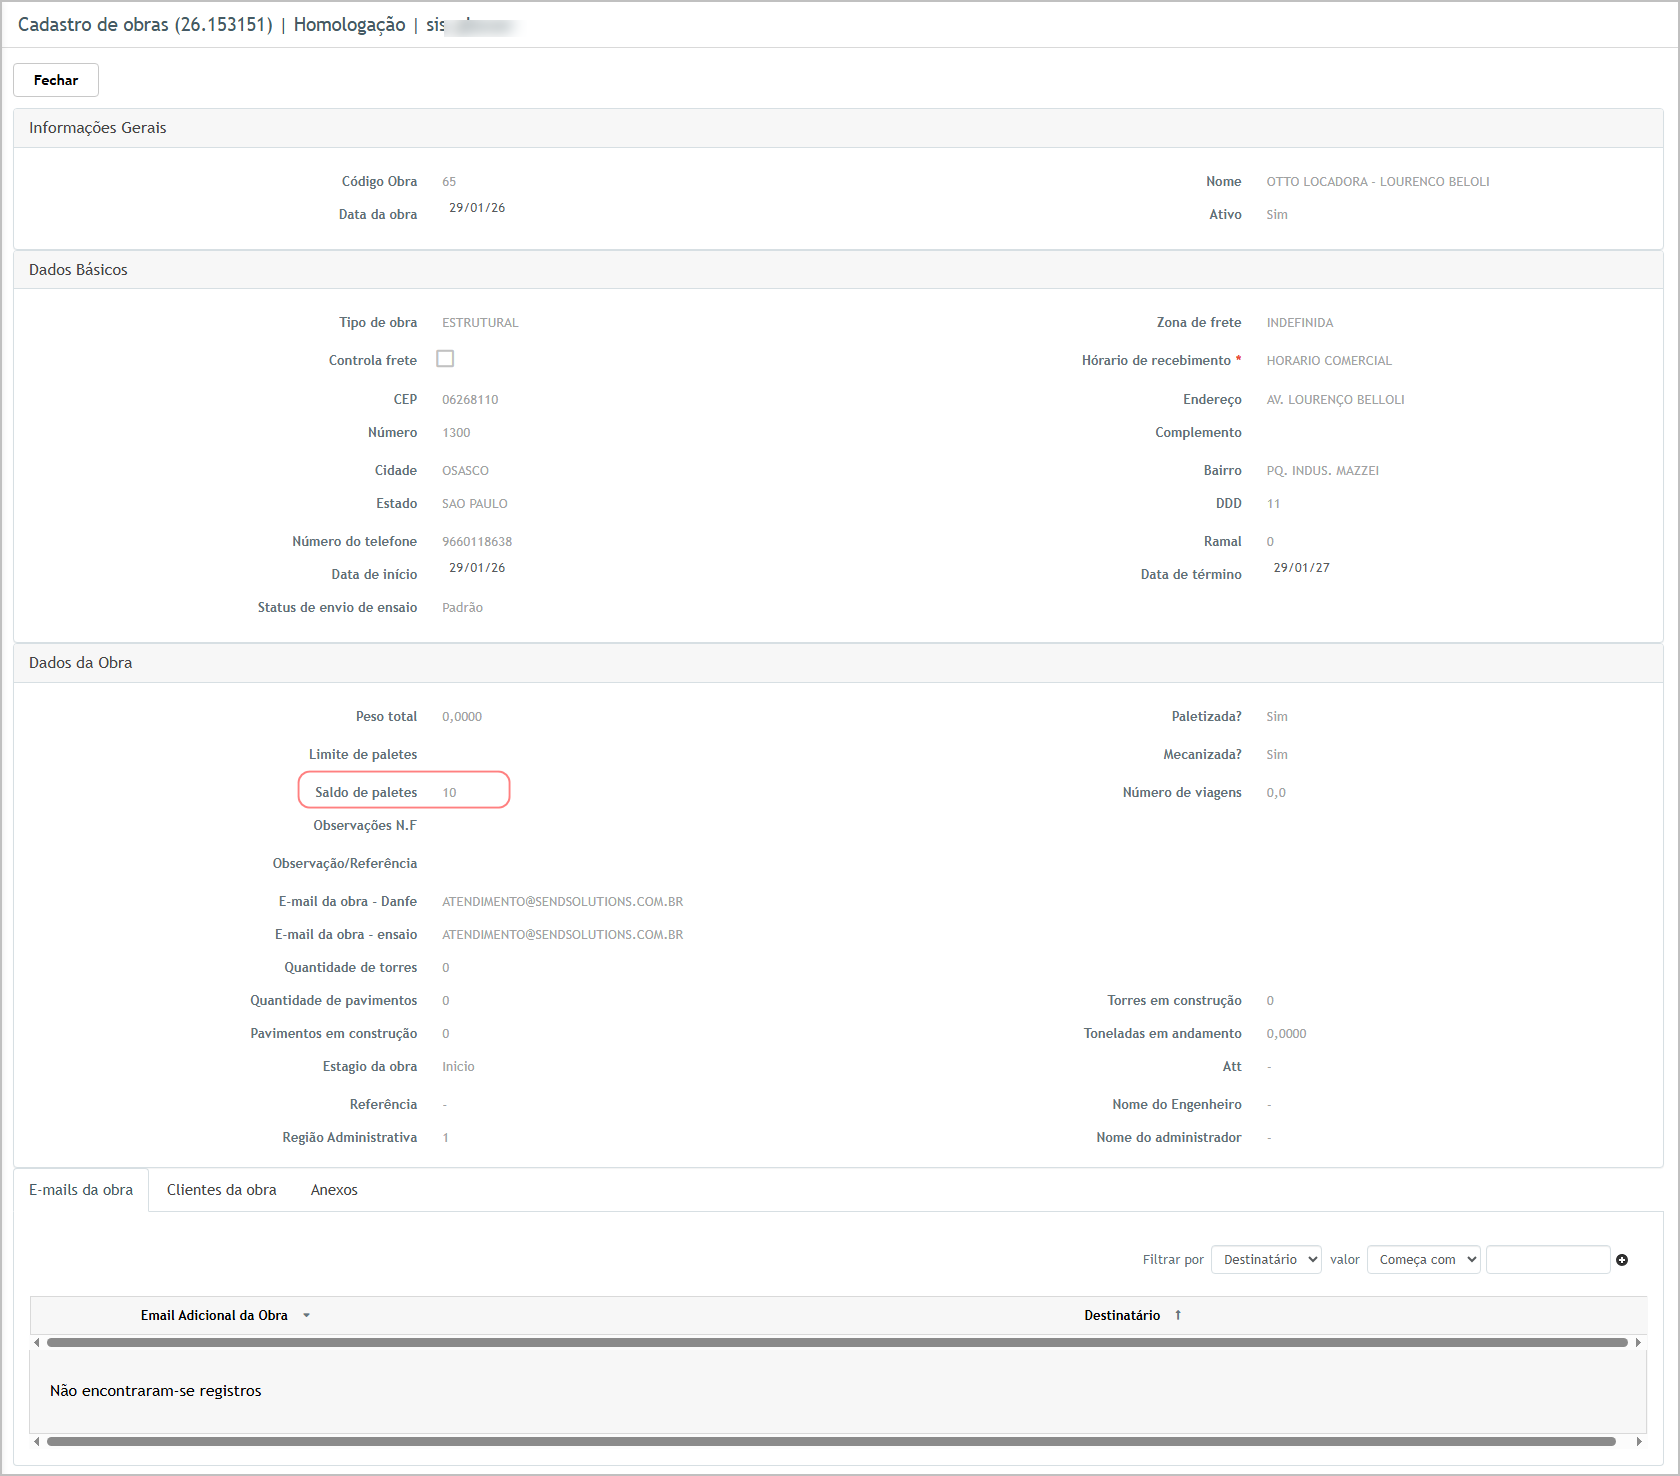
Task: Toggle the Controla frete checkbox
Action: [x=445, y=359]
